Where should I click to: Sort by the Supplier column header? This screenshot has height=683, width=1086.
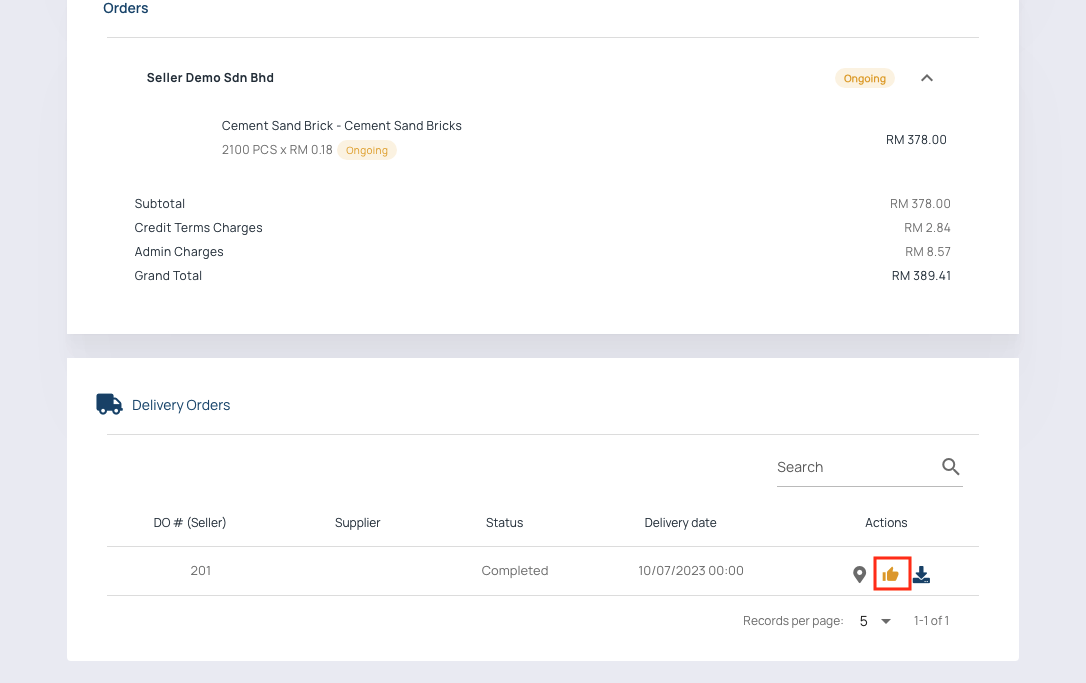(x=357, y=523)
